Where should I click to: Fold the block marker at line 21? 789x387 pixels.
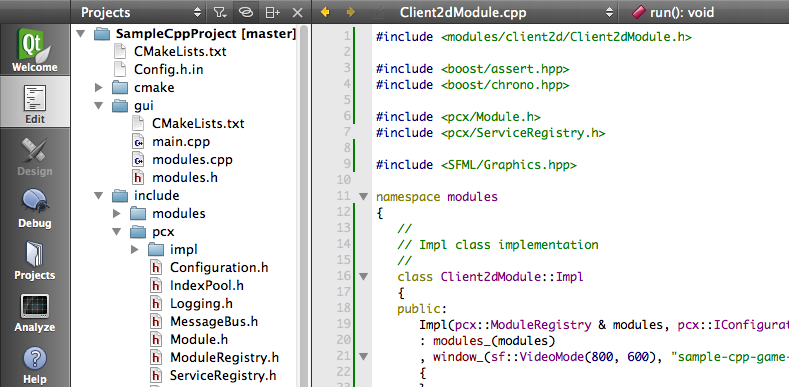(362, 357)
